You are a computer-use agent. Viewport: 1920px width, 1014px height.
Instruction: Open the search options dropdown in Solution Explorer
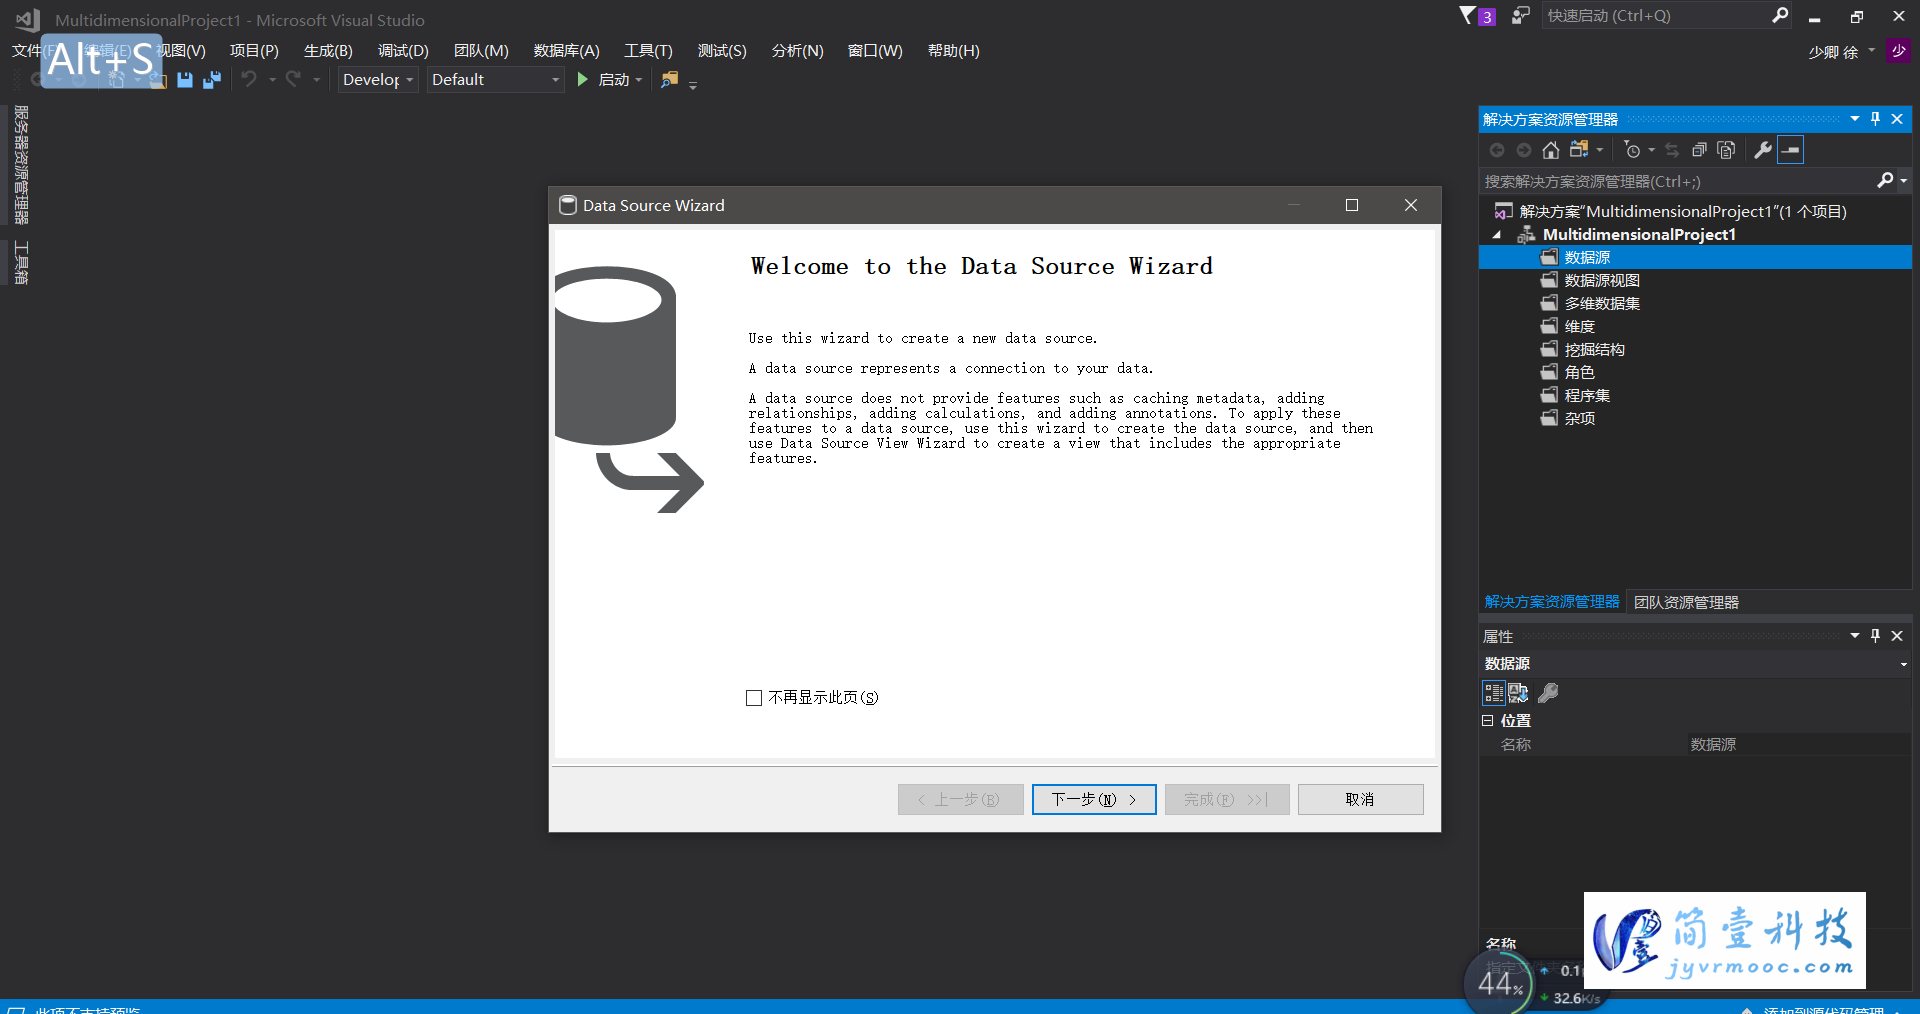pyautogui.click(x=1903, y=181)
